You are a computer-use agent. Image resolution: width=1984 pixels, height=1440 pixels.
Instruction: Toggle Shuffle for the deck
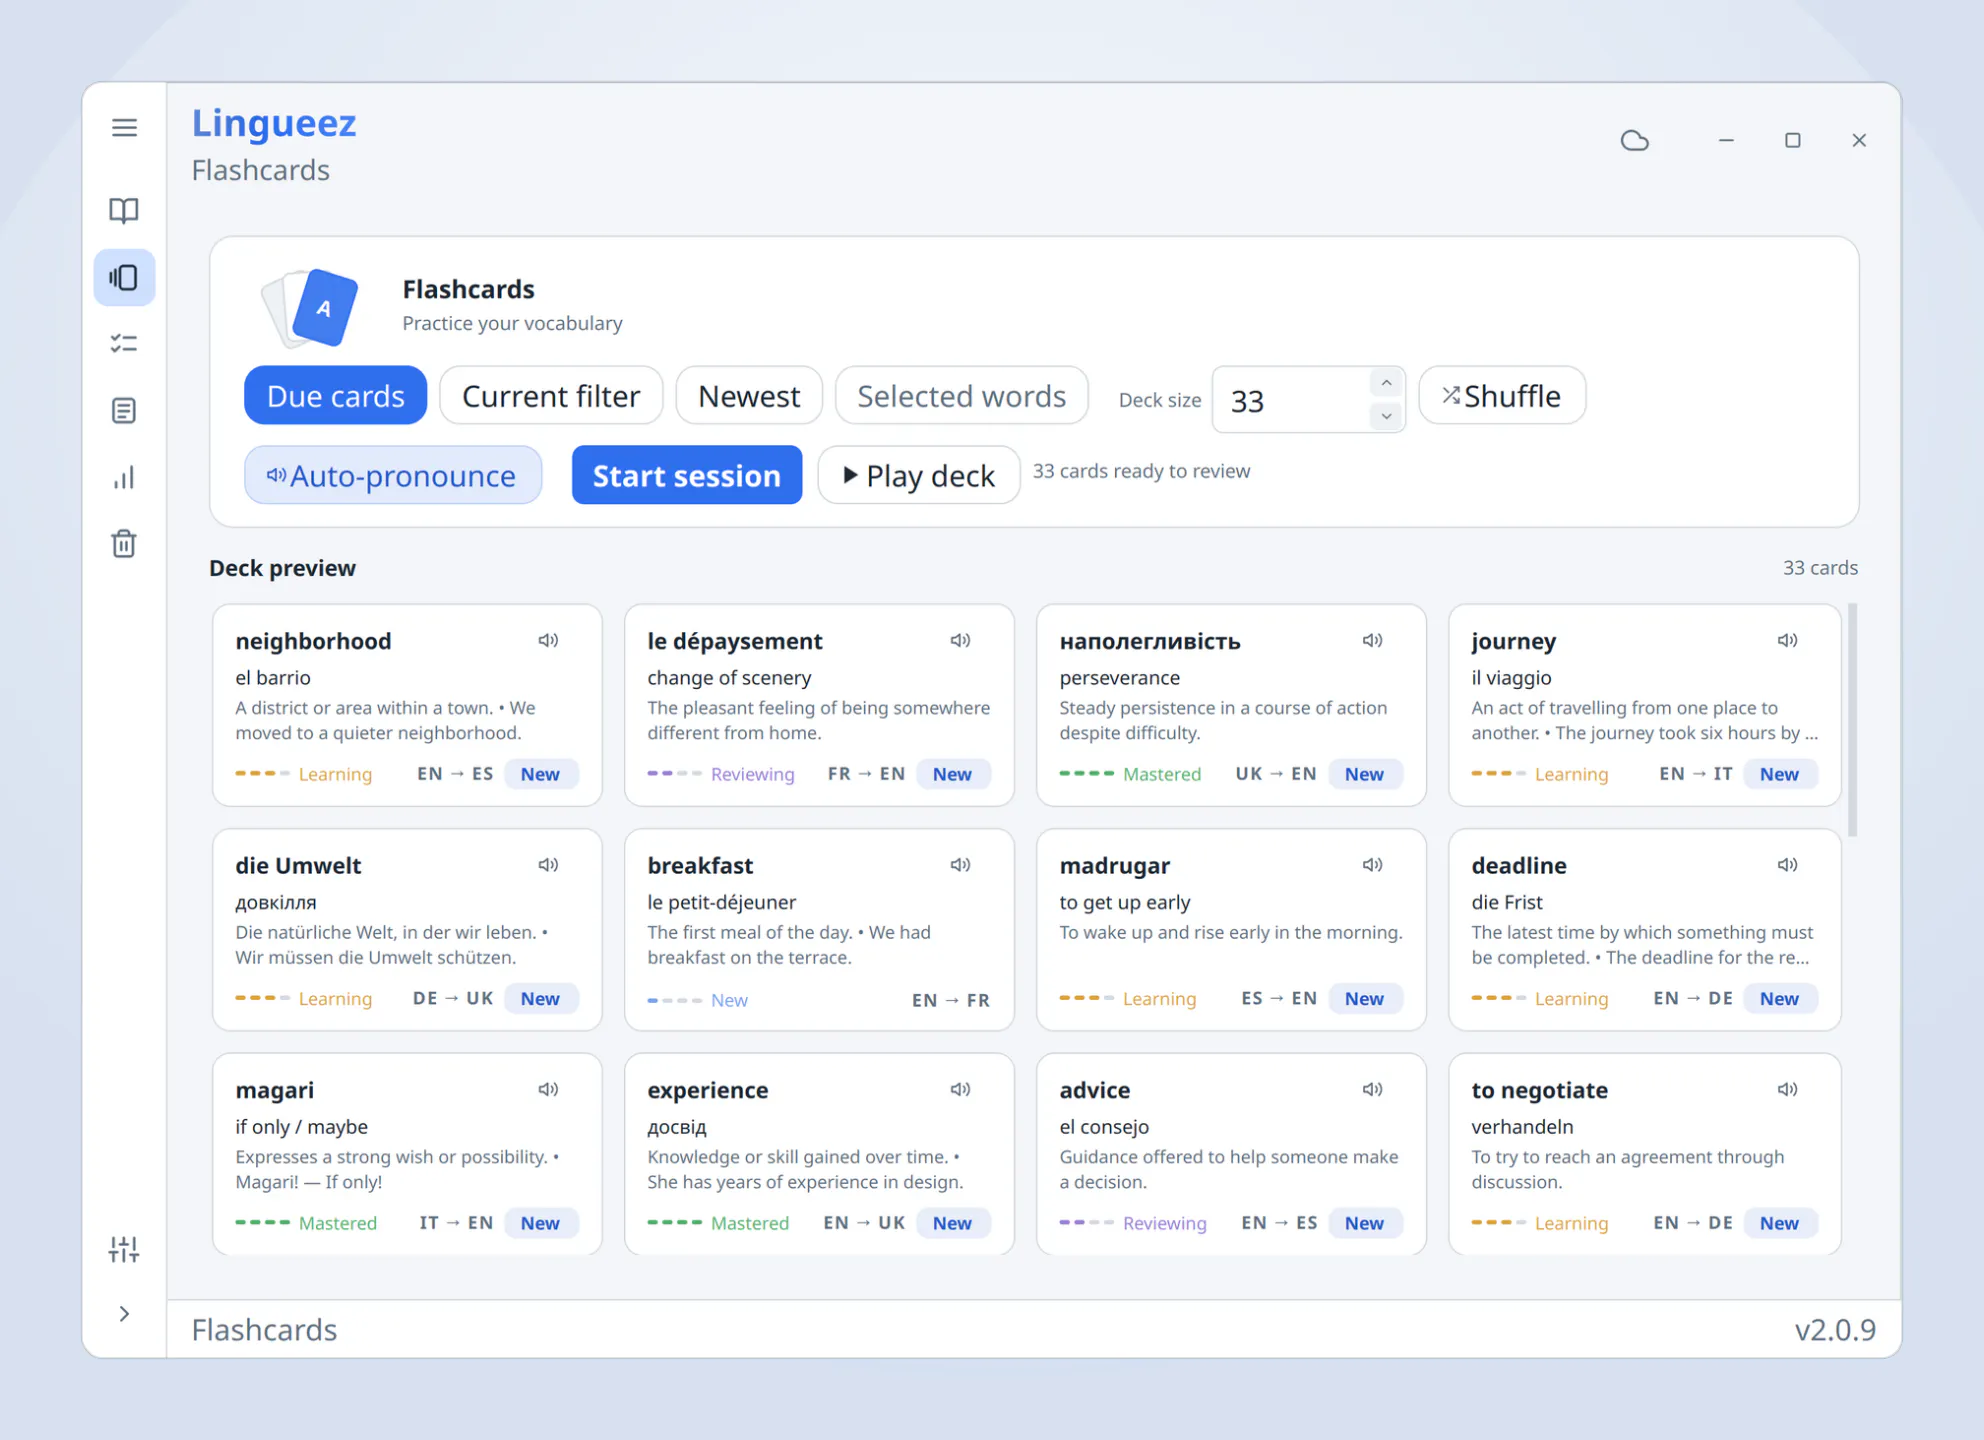[x=1502, y=396]
